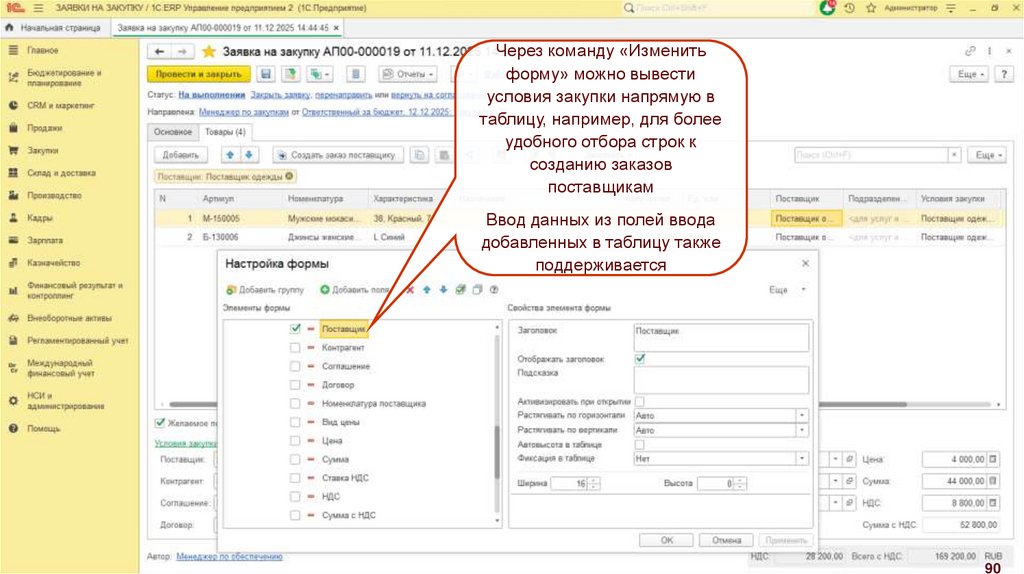
Task: Open the goods table Еще dropdown
Action: tap(987, 155)
